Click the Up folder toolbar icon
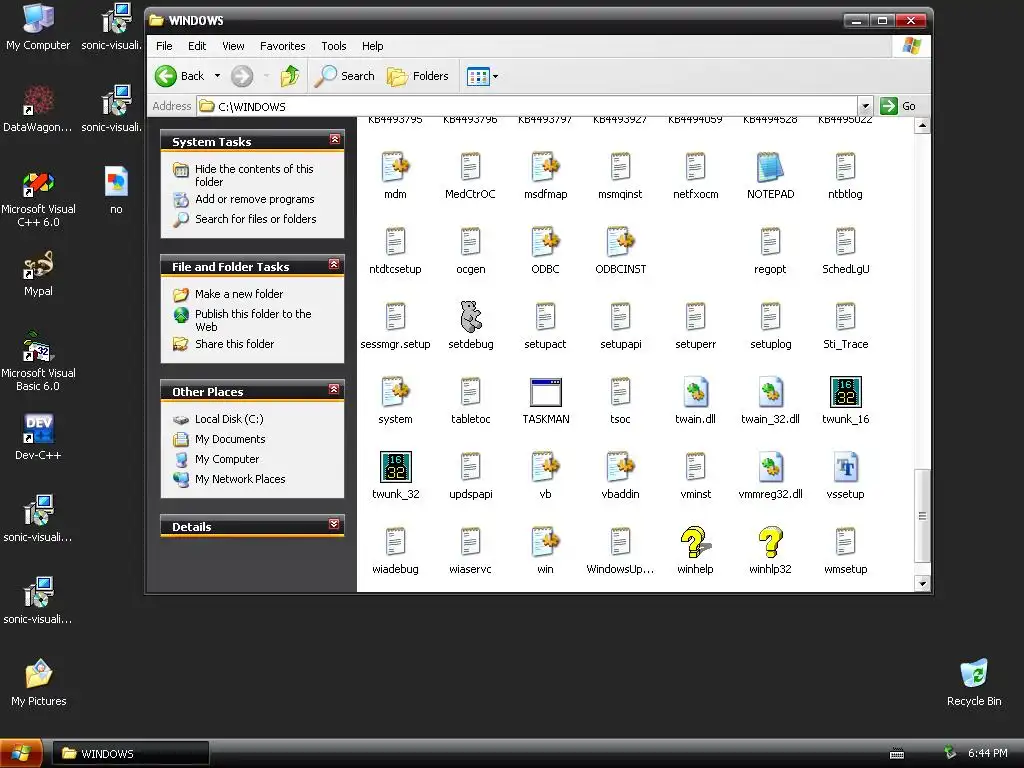 (289, 76)
